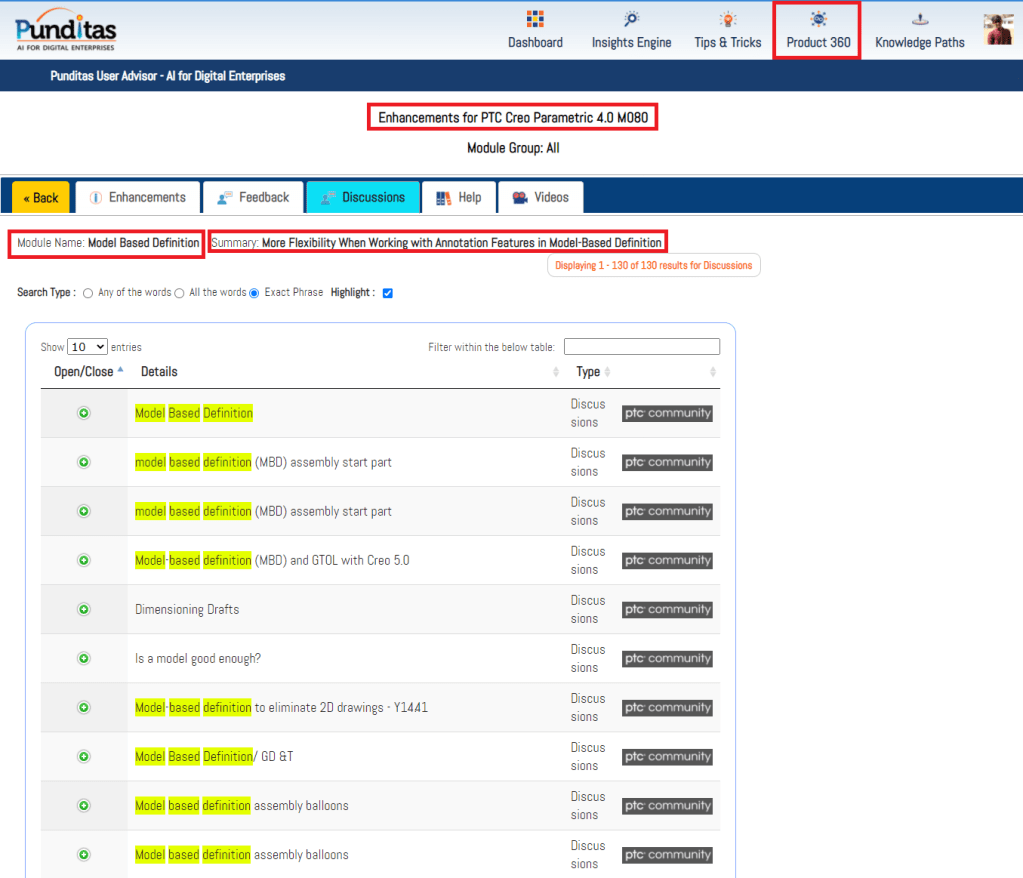Click the yellow Back button
1023x878 pixels.
click(x=41, y=198)
